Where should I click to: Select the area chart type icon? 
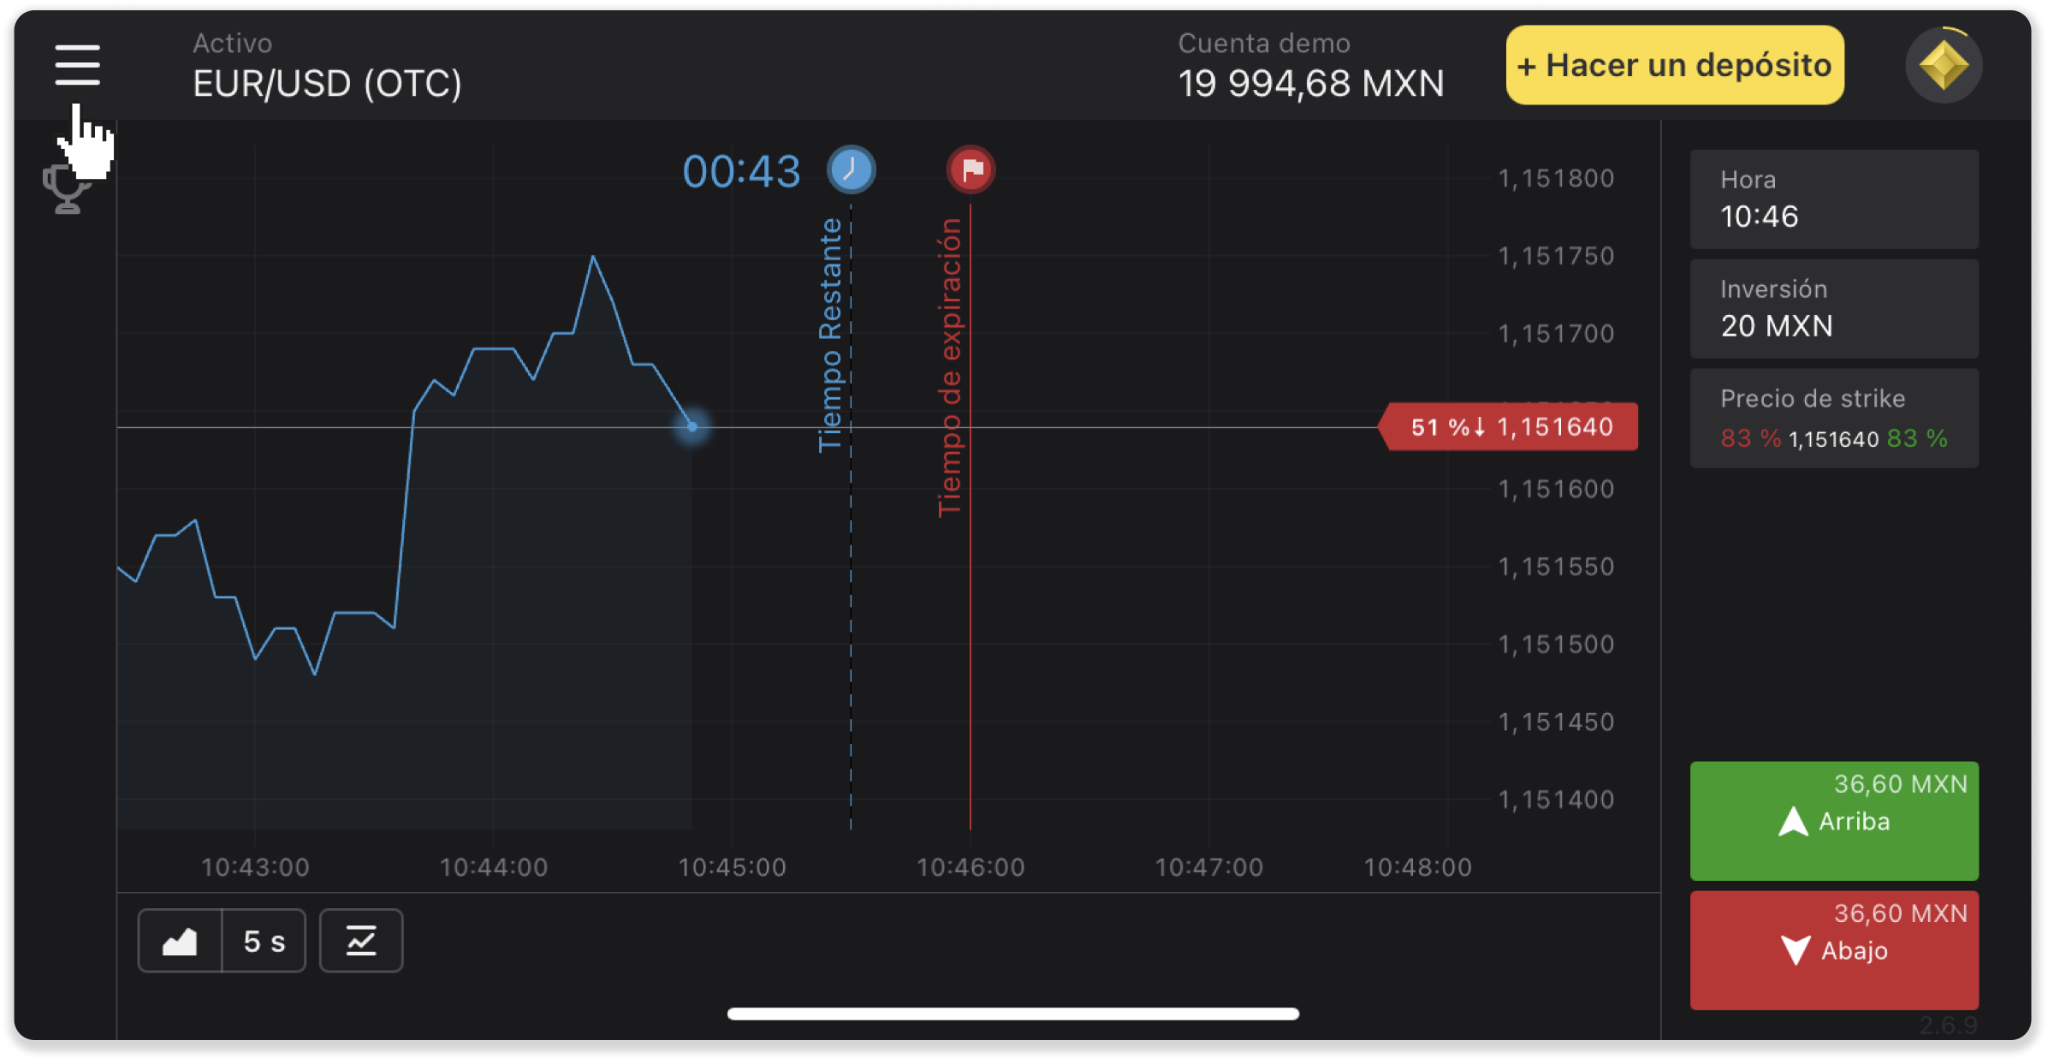(180, 941)
